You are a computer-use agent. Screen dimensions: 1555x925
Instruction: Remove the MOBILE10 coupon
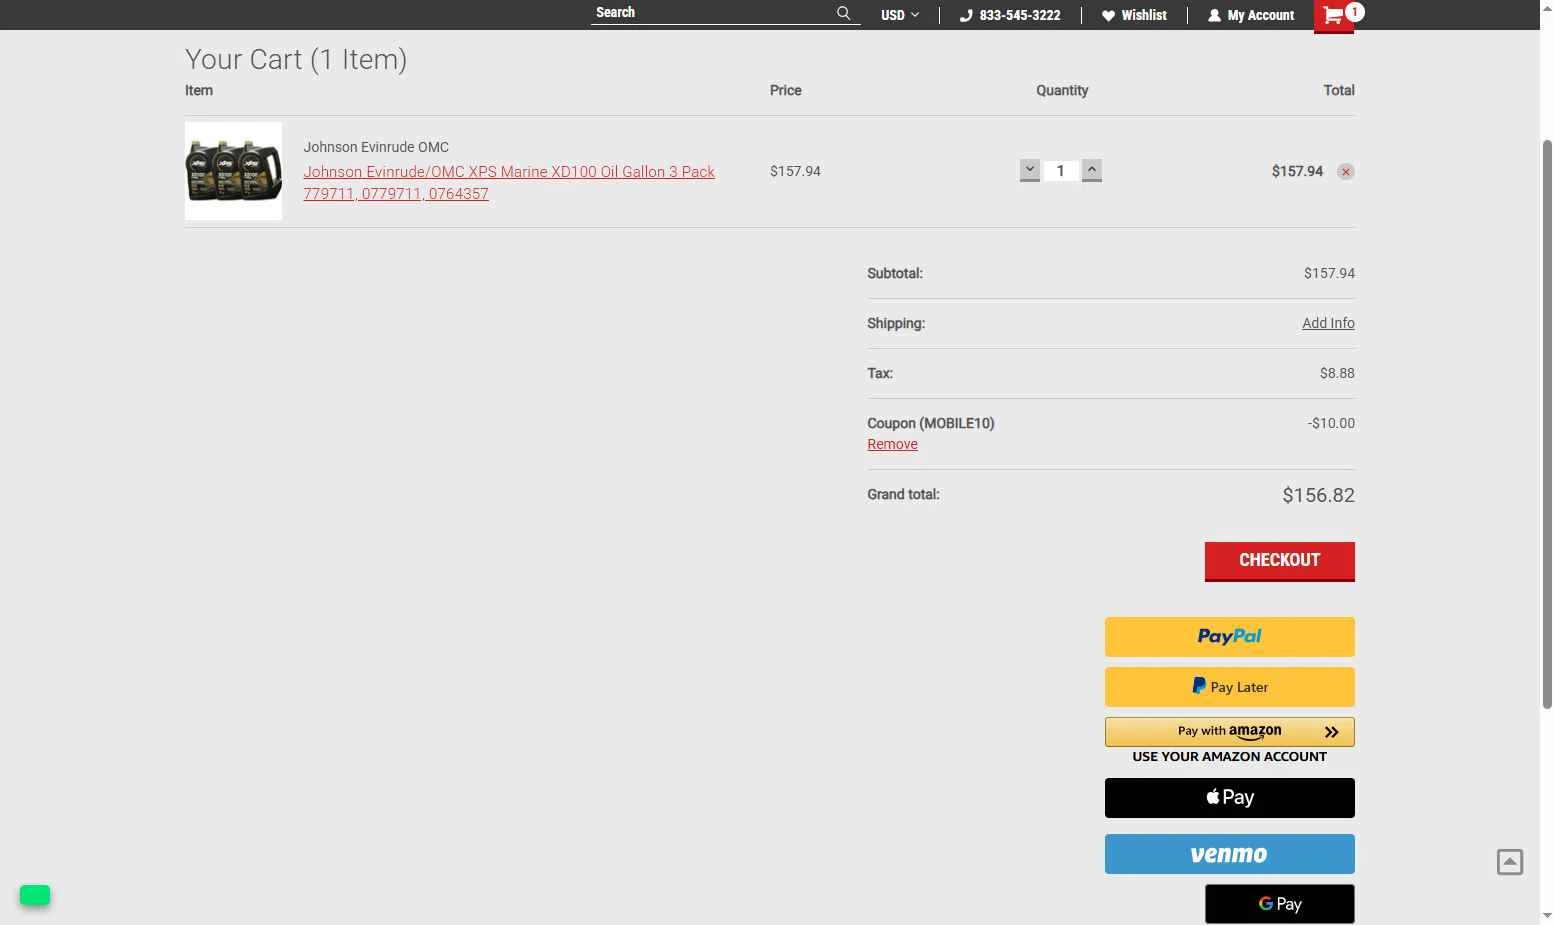pos(892,444)
